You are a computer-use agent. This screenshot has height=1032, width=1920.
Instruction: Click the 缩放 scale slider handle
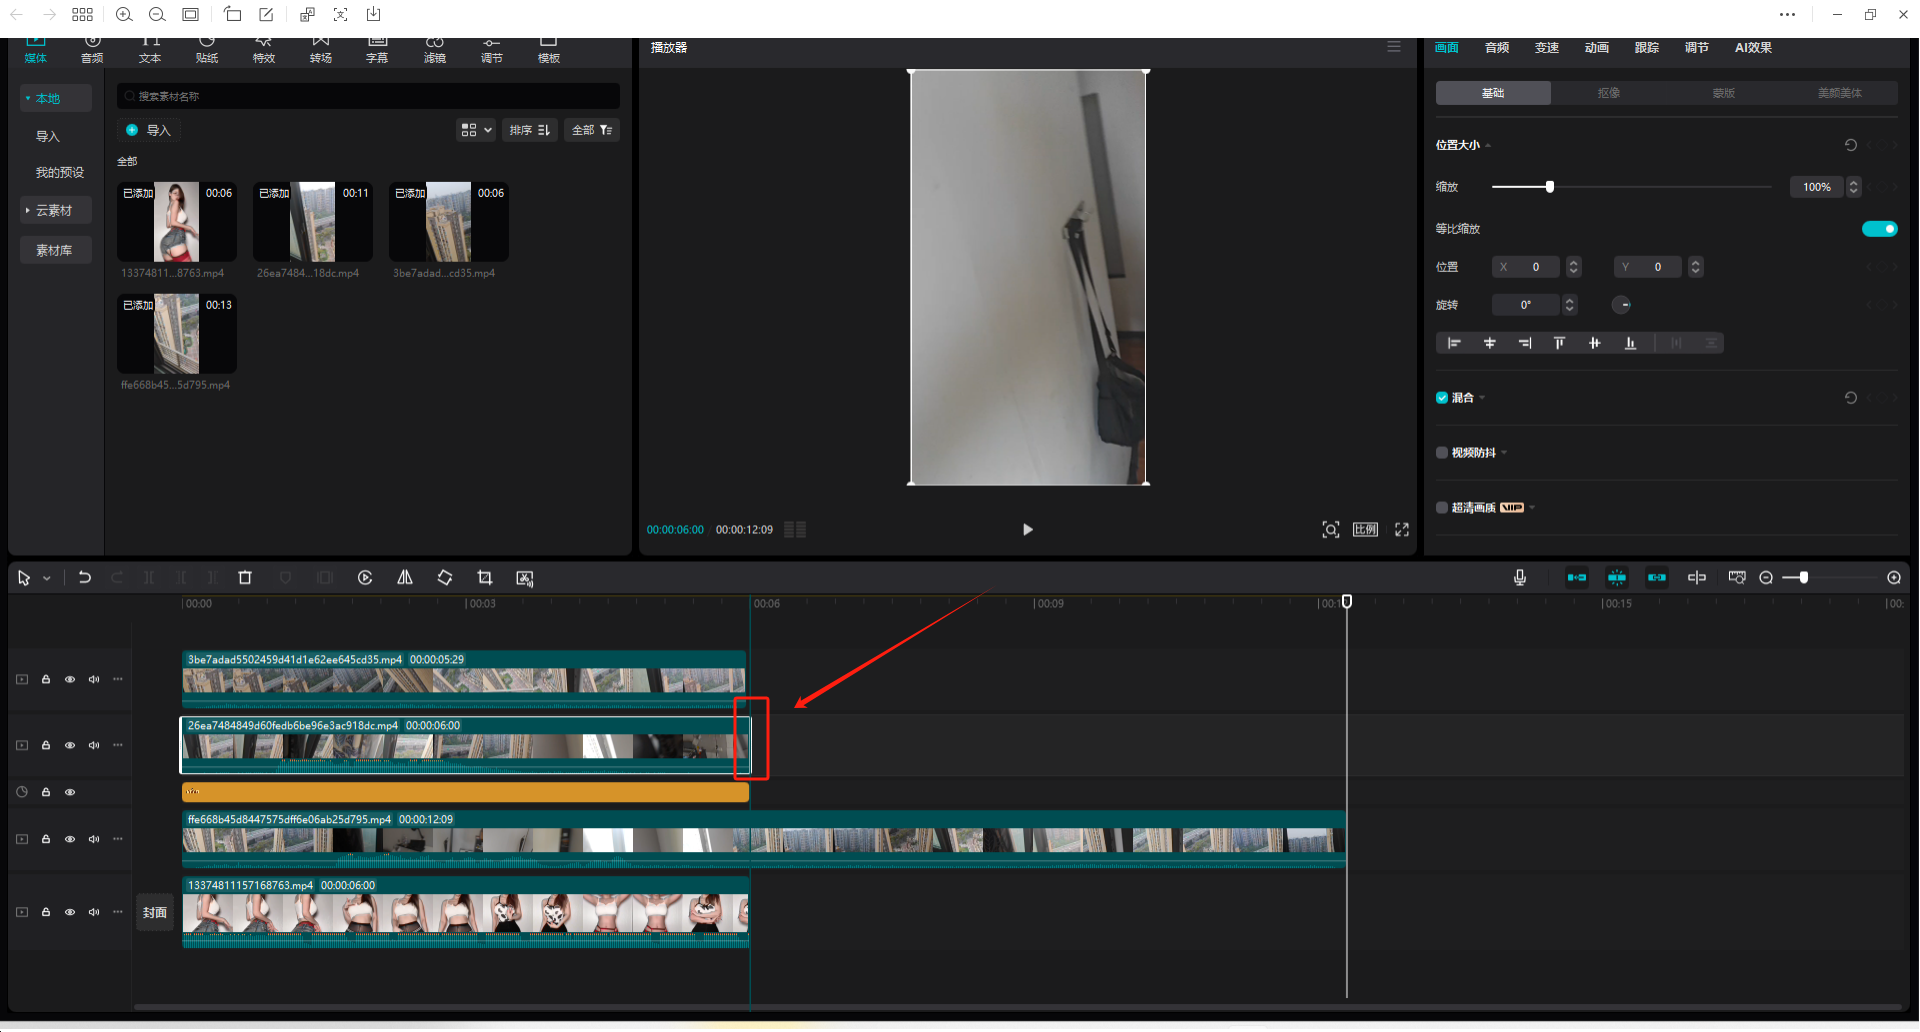pyautogui.click(x=1550, y=187)
